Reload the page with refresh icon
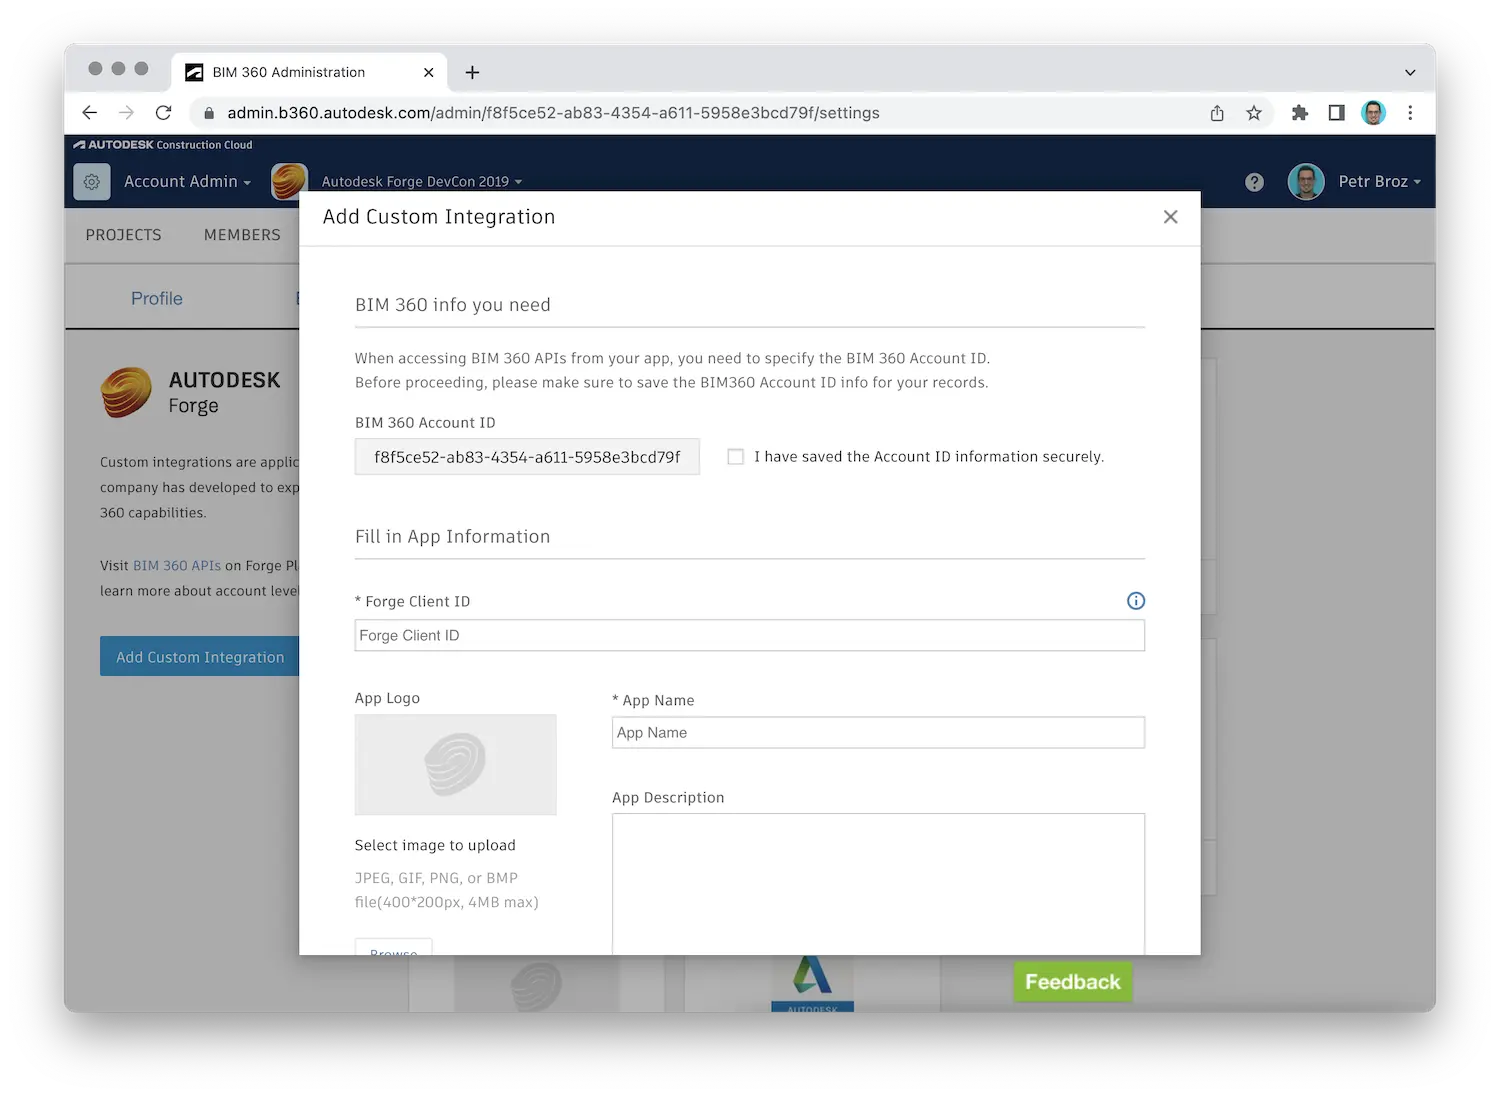This screenshot has height=1097, width=1500. pyautogui.click(x=164, y=113)
